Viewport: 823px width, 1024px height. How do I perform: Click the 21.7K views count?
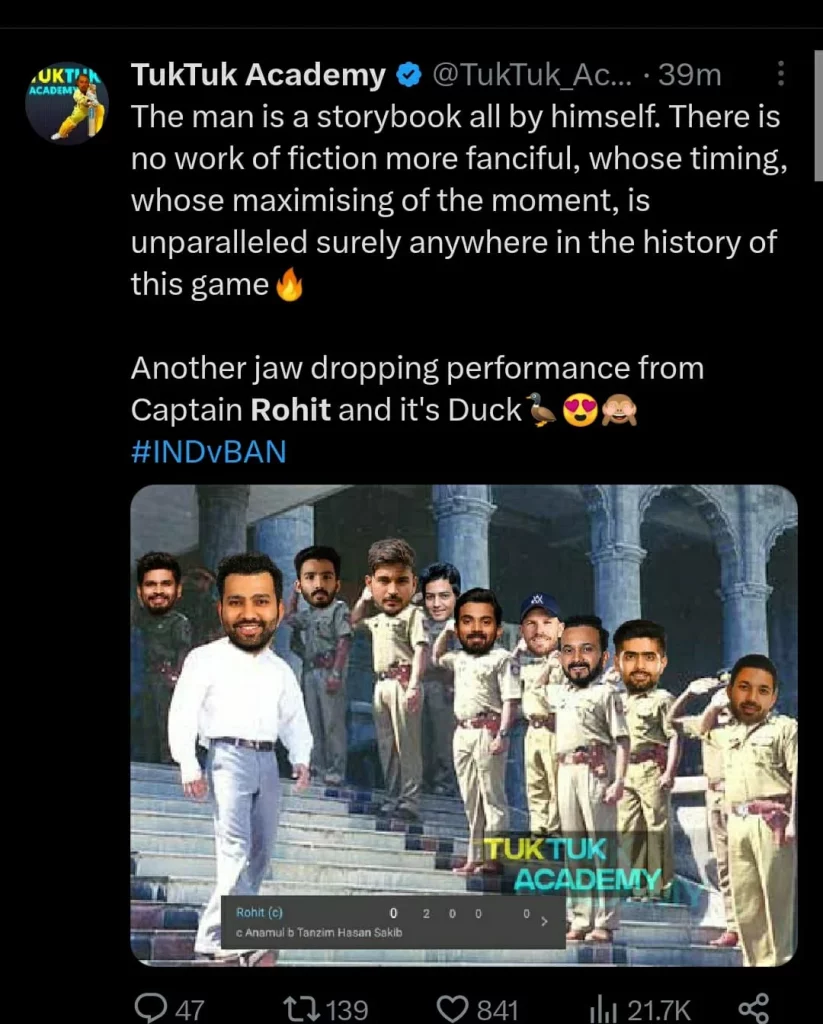pyautogui.click(x=658, y=1010)
